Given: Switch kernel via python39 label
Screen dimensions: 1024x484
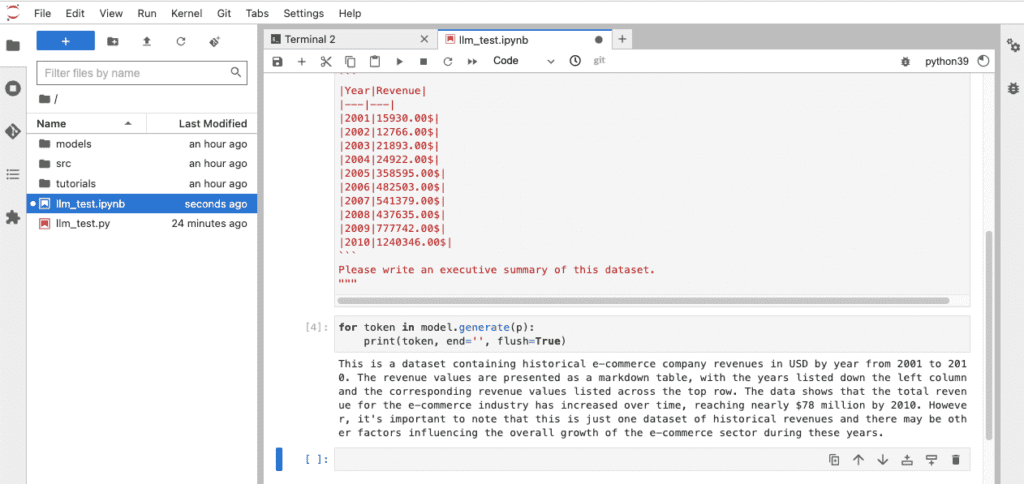Looking at the screenshot, I should (x=946, y=61).
